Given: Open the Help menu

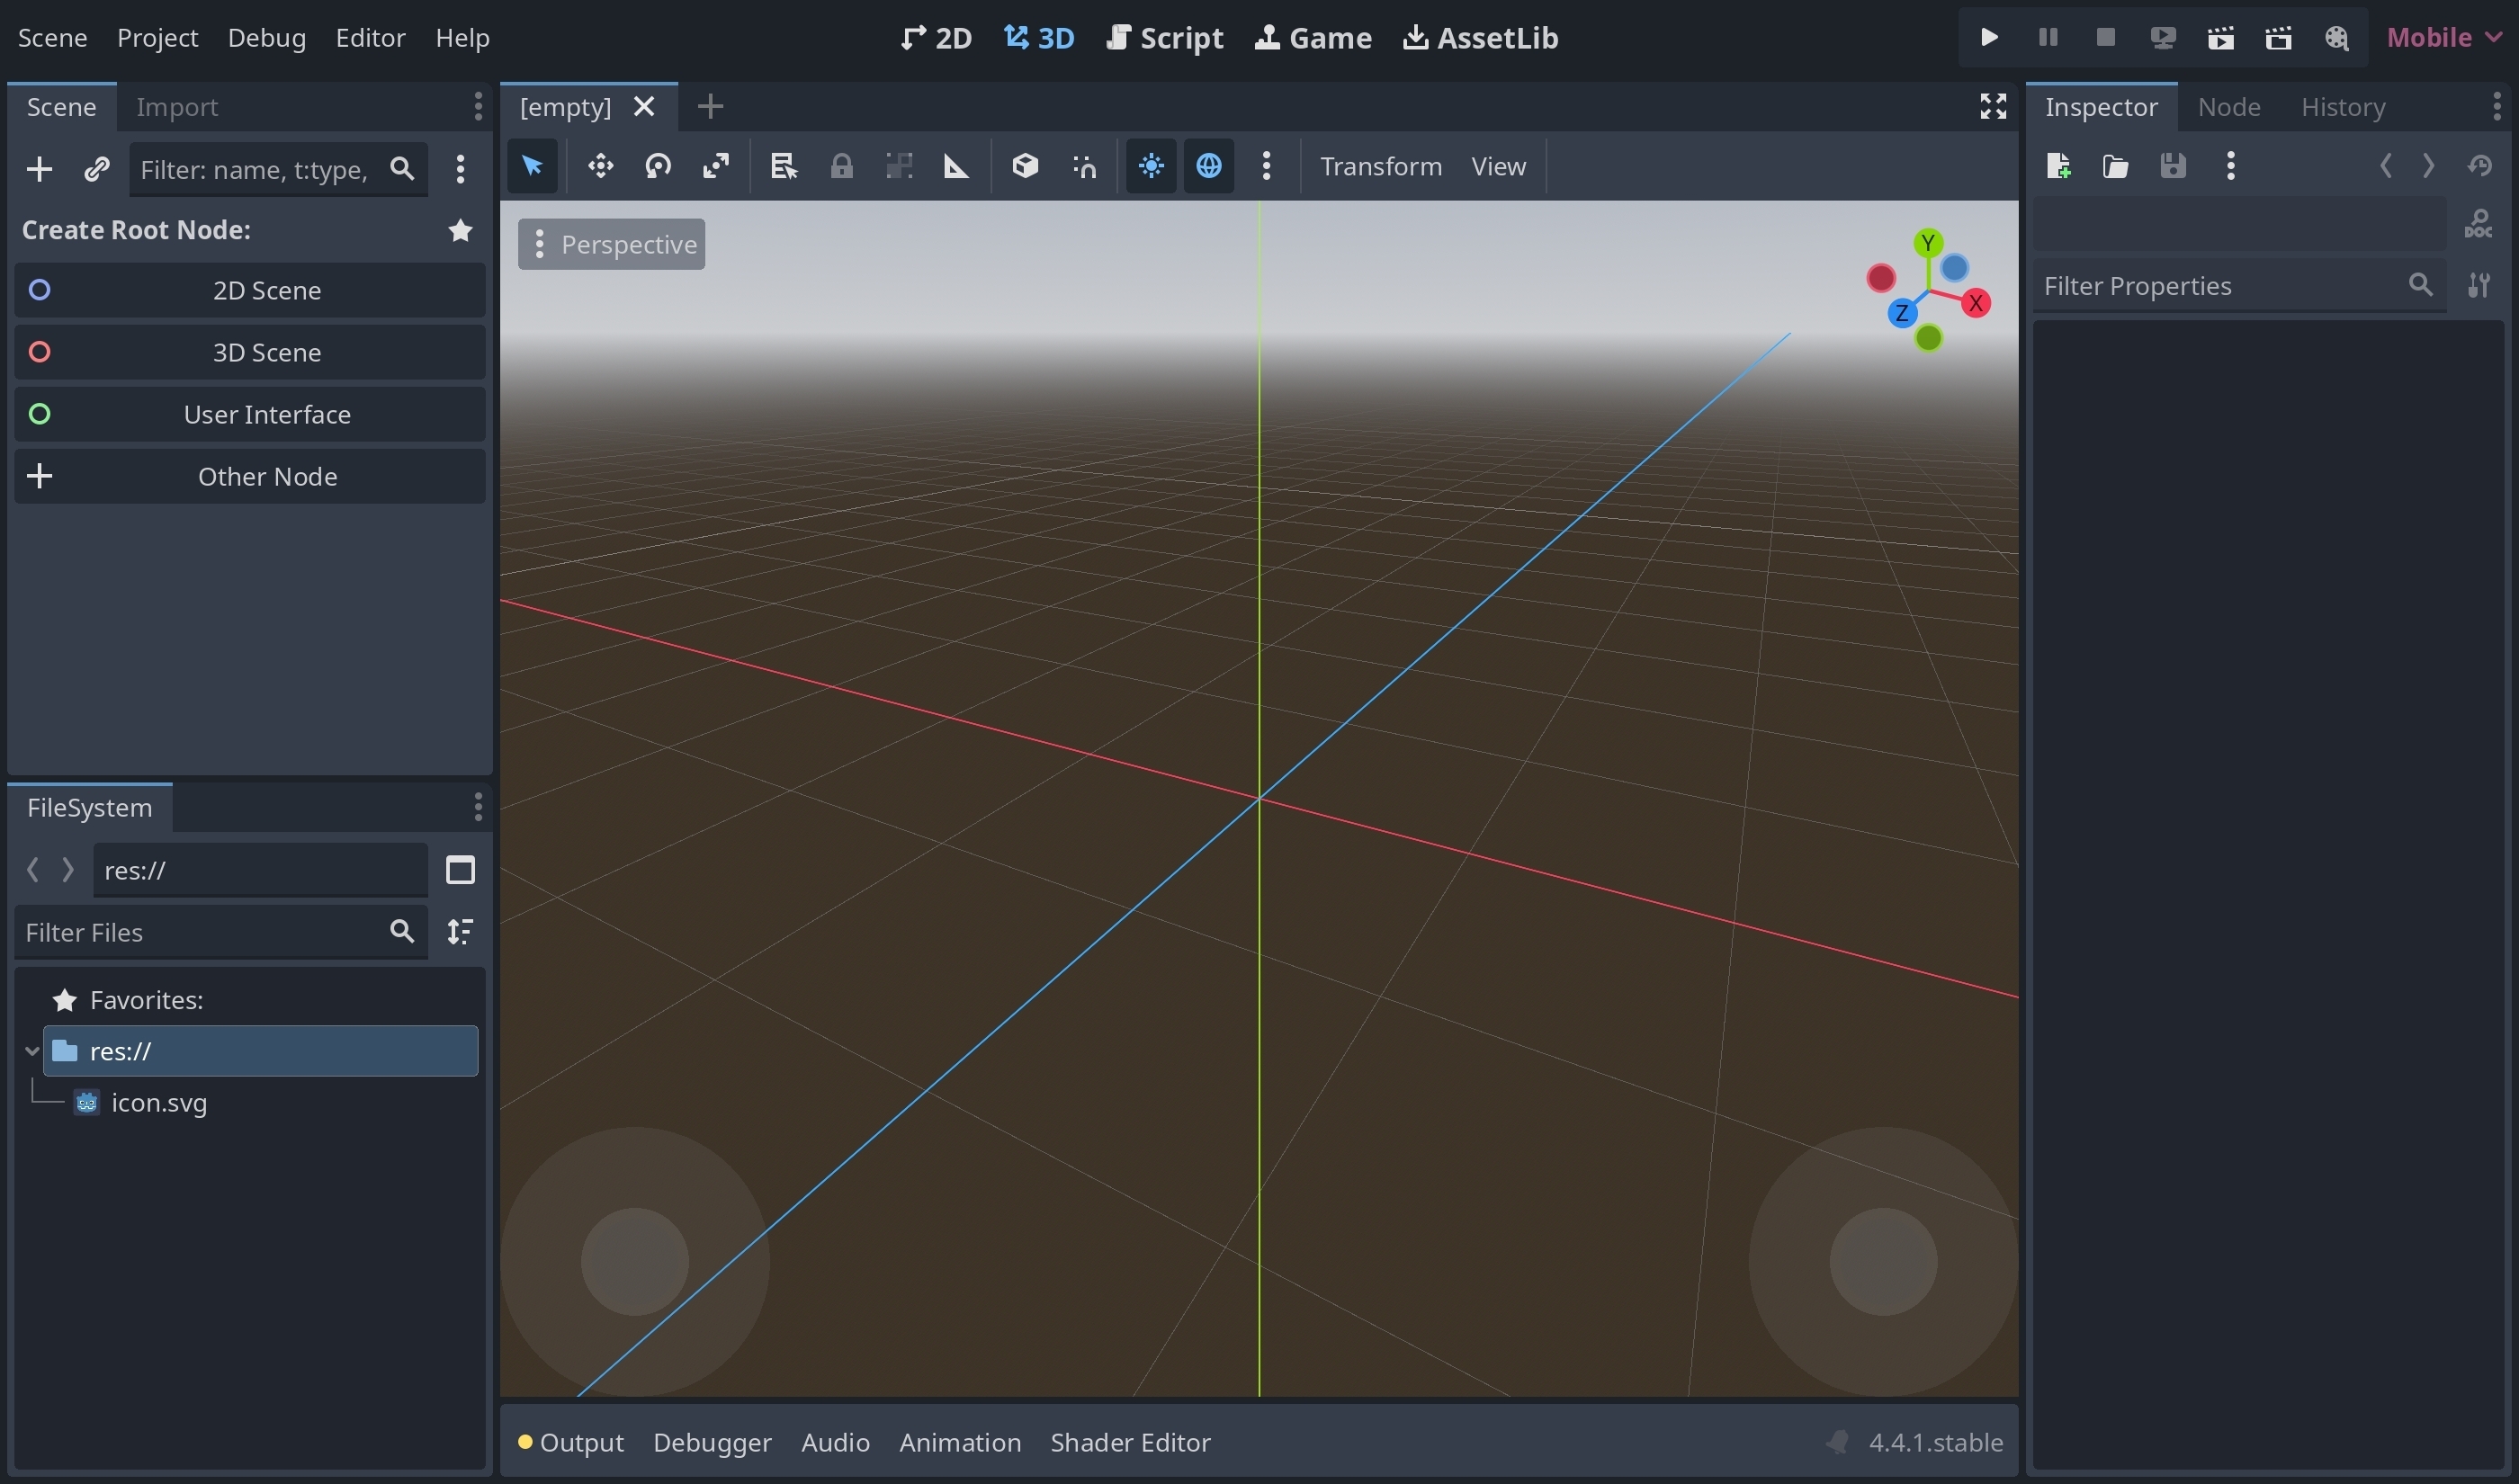Looking at the screenshot, I should (462, 38).
